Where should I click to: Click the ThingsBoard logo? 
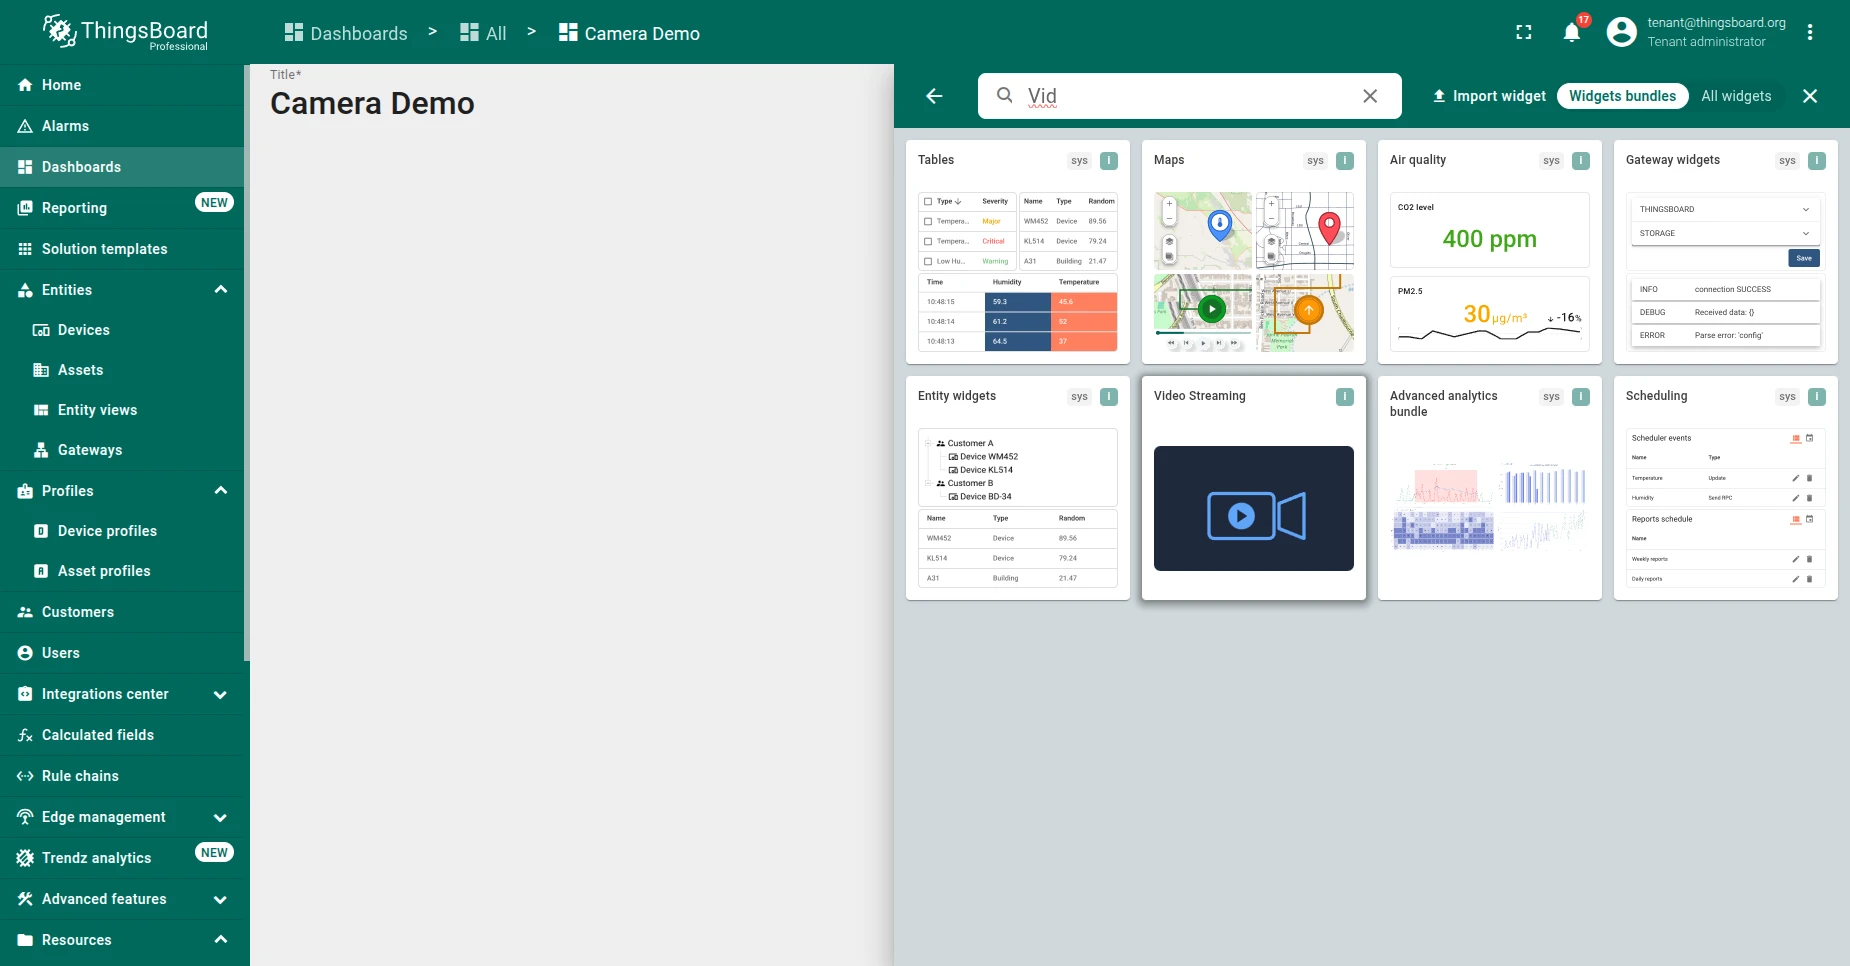(125, 32)
